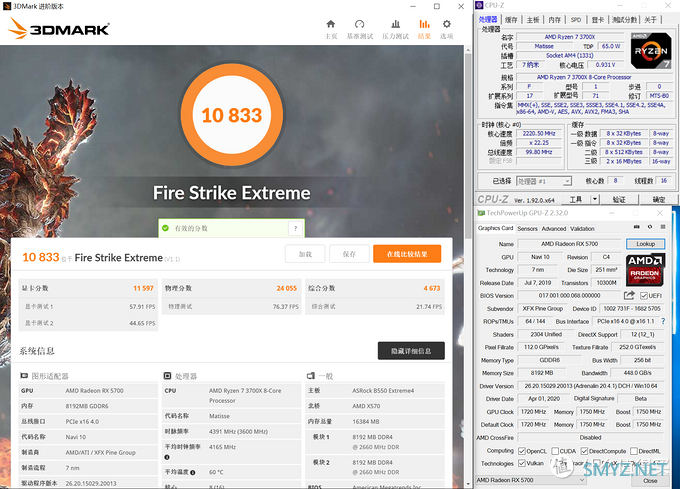The height and width of the screenshot is (489, 680).
Task: Go to 3DMark Home (主页) icon
Action: [x=330, y=24]
